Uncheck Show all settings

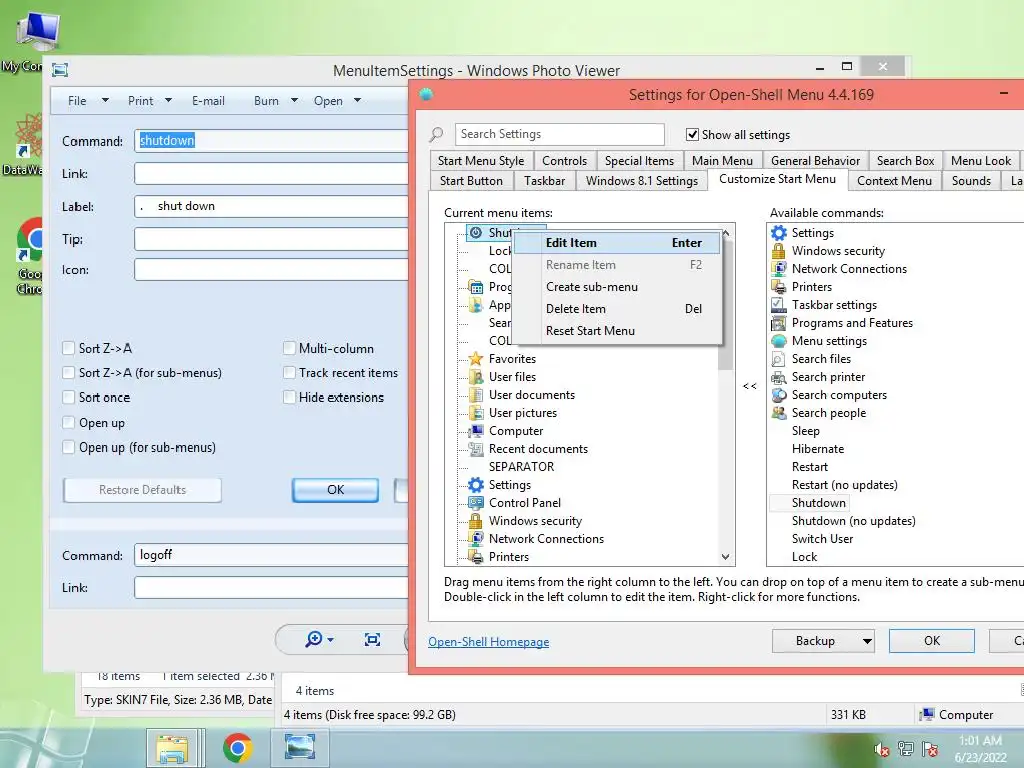pos(692,135)
